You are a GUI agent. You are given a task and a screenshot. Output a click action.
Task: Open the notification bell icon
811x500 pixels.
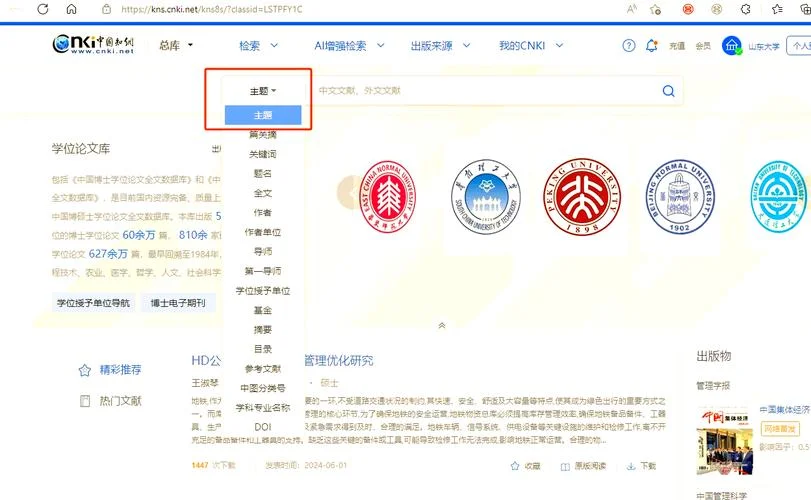(x=652, y=46)
